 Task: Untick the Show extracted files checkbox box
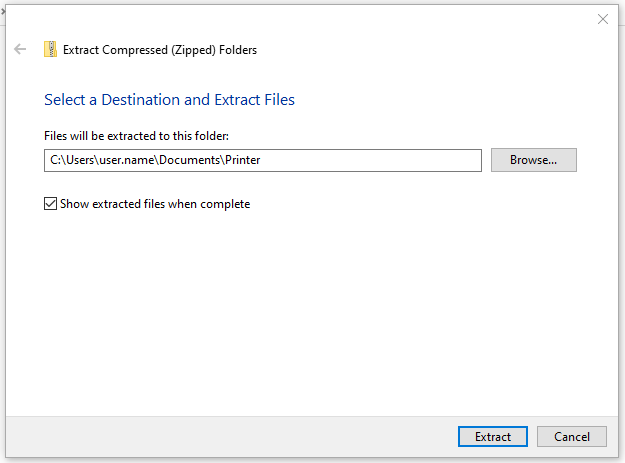(50, 204)
